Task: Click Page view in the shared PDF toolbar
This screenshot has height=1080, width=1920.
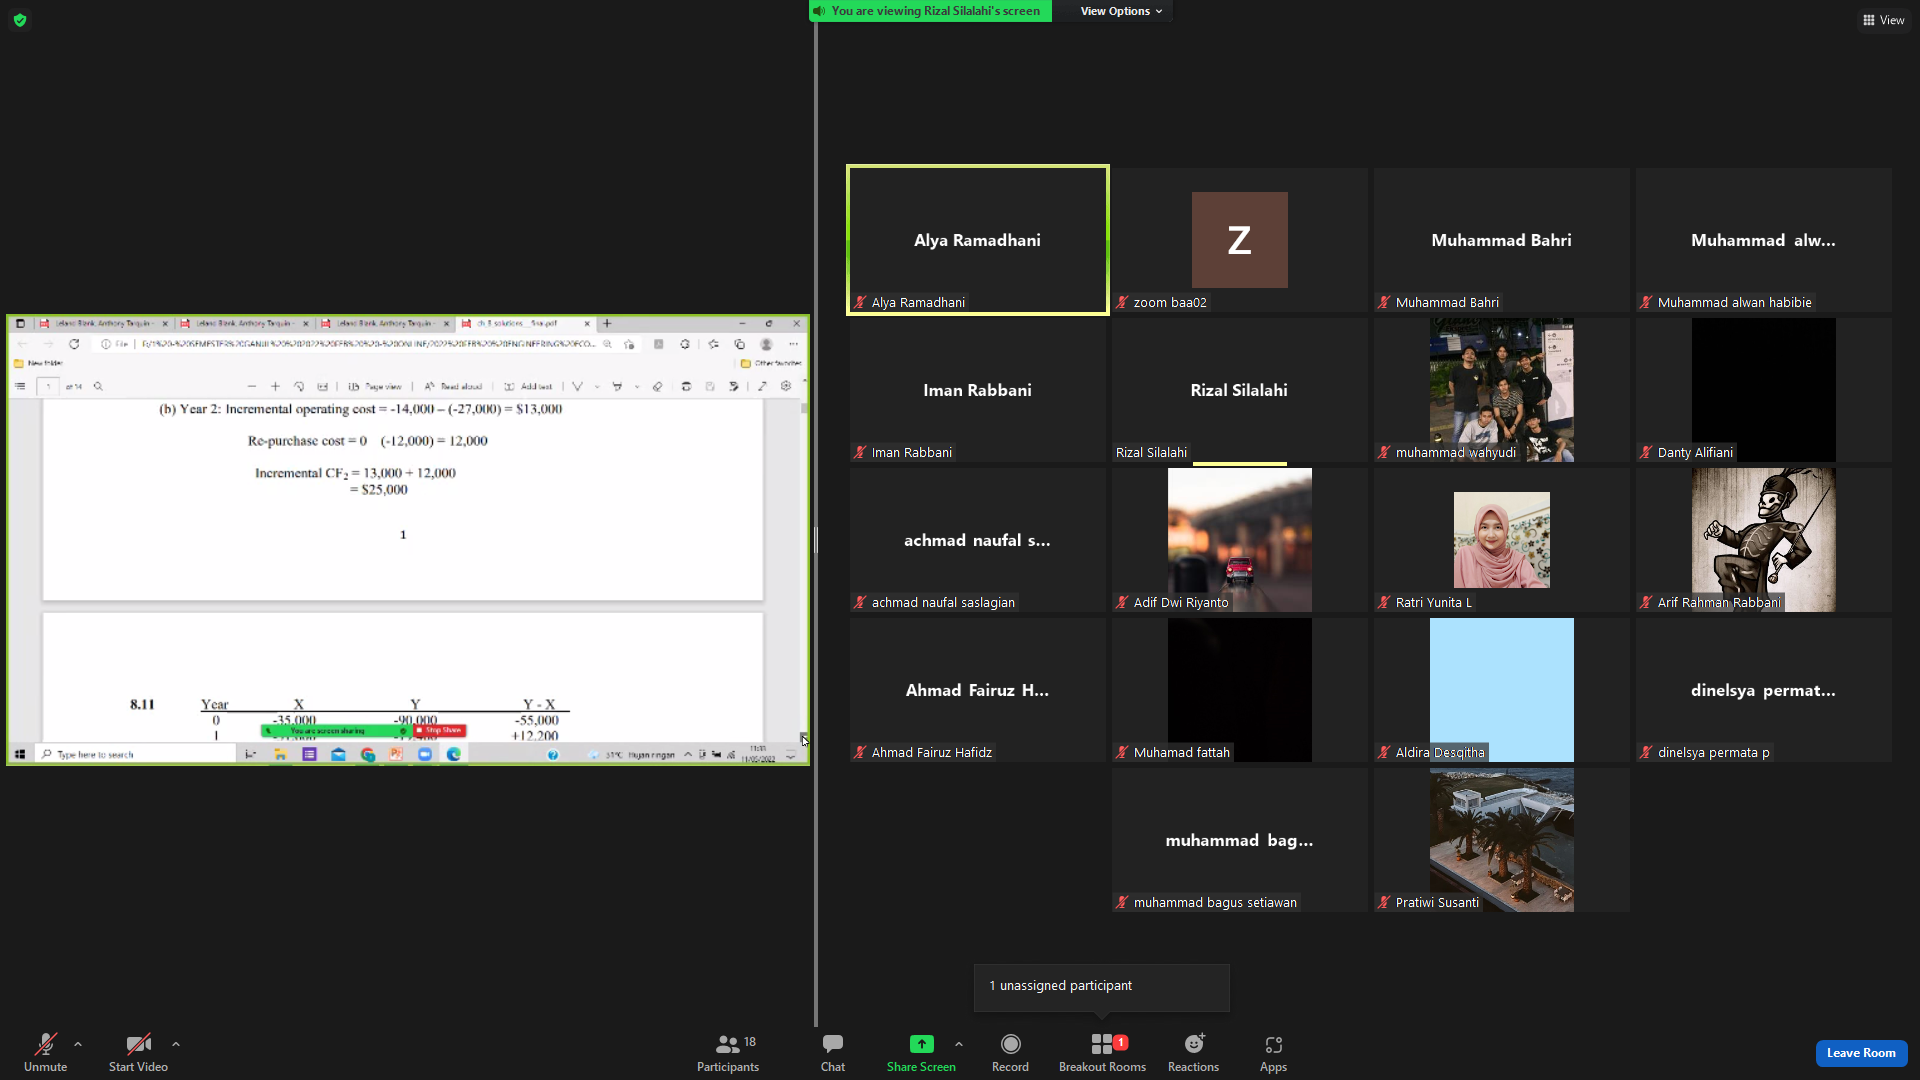Action: 375,387
